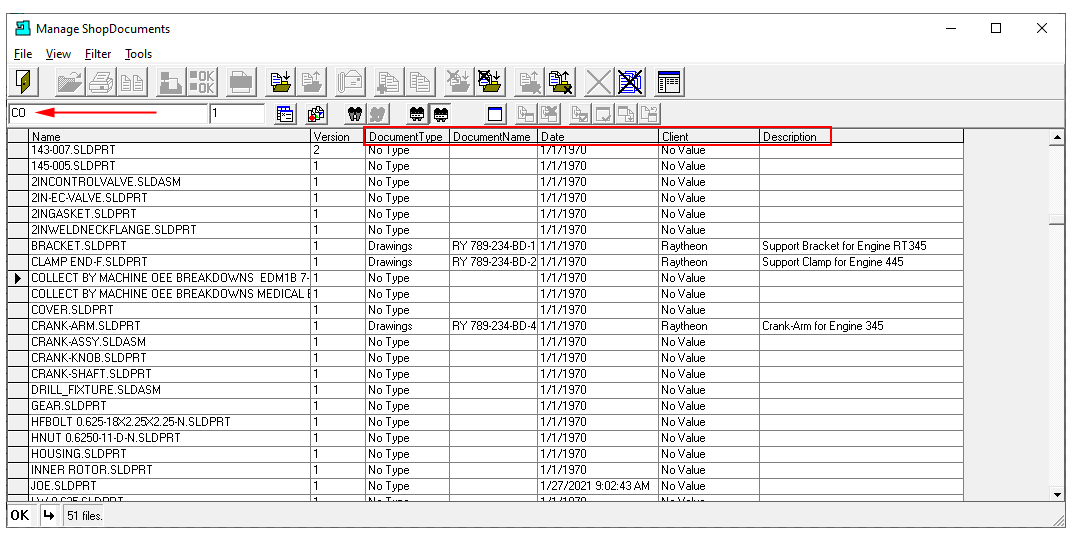Click the version field containing 1
This screenshot has height=542, width=1073.
coord(237,113)
